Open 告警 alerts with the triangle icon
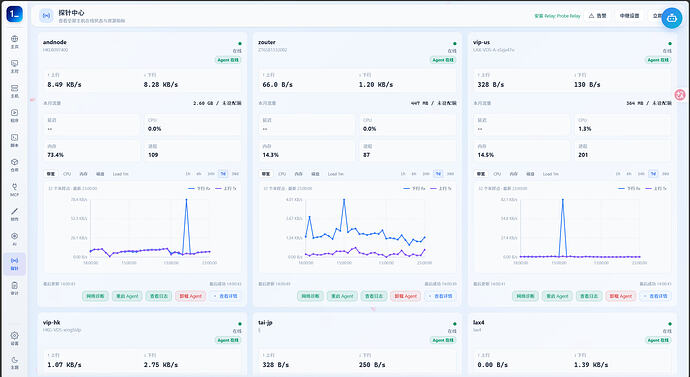 pyautogui.click(x=598, y=16)
